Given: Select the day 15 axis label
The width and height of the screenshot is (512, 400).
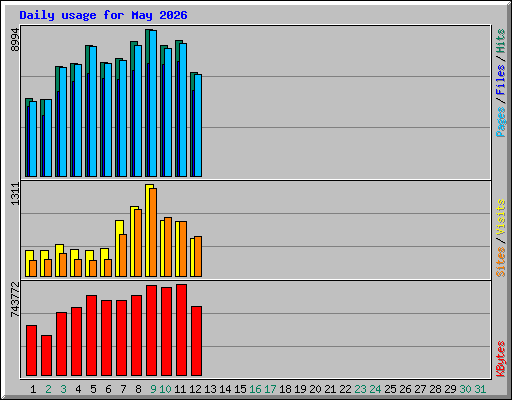Looking at the screenshot, I should [240, 389].
